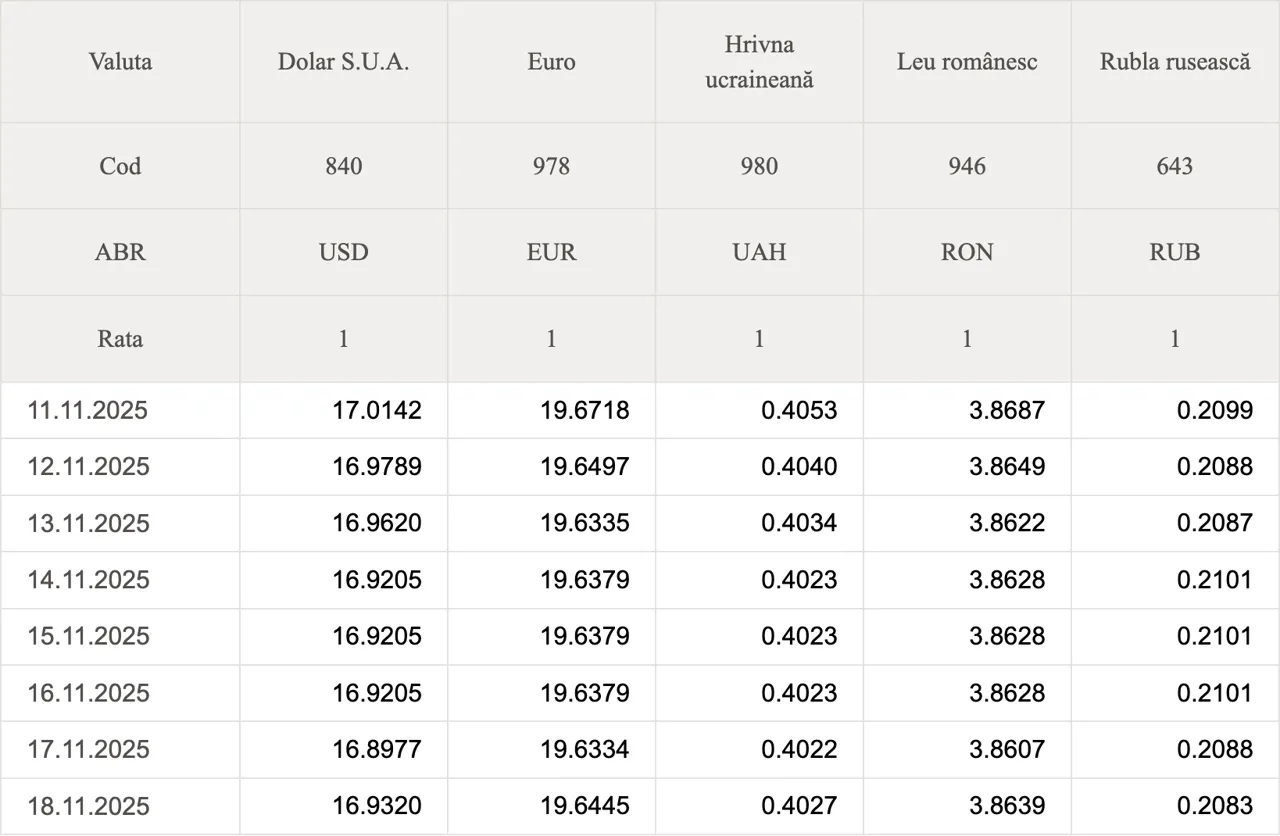Viewport: 1280px width, 836px height.
Task: Select the 11.11.2025 date row
Action: pos(88,410)
